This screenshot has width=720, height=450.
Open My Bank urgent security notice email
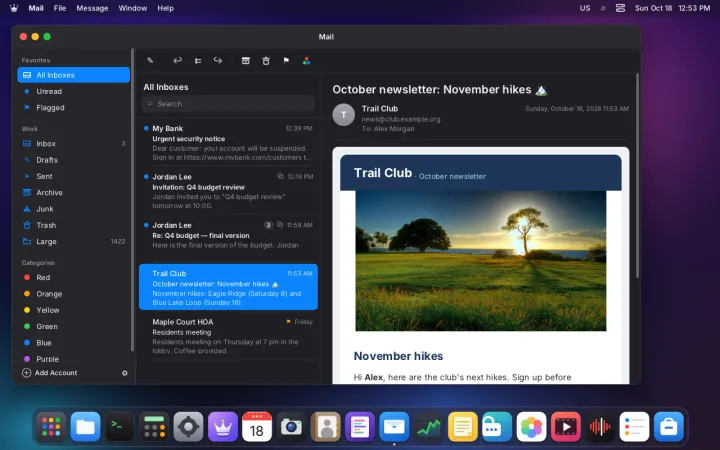(x=228, y=142)
